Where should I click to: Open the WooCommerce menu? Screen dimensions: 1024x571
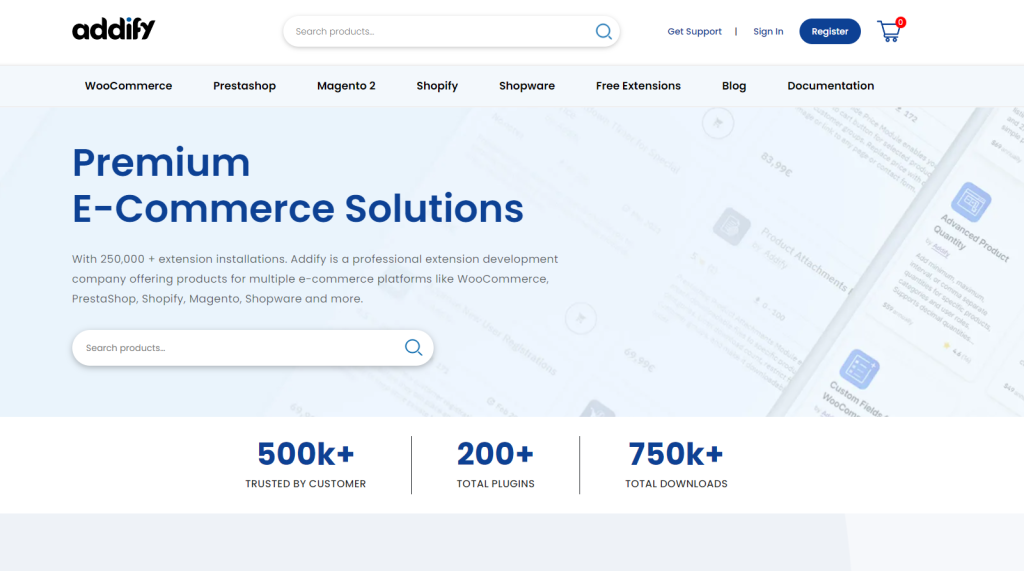coord(128,86)
